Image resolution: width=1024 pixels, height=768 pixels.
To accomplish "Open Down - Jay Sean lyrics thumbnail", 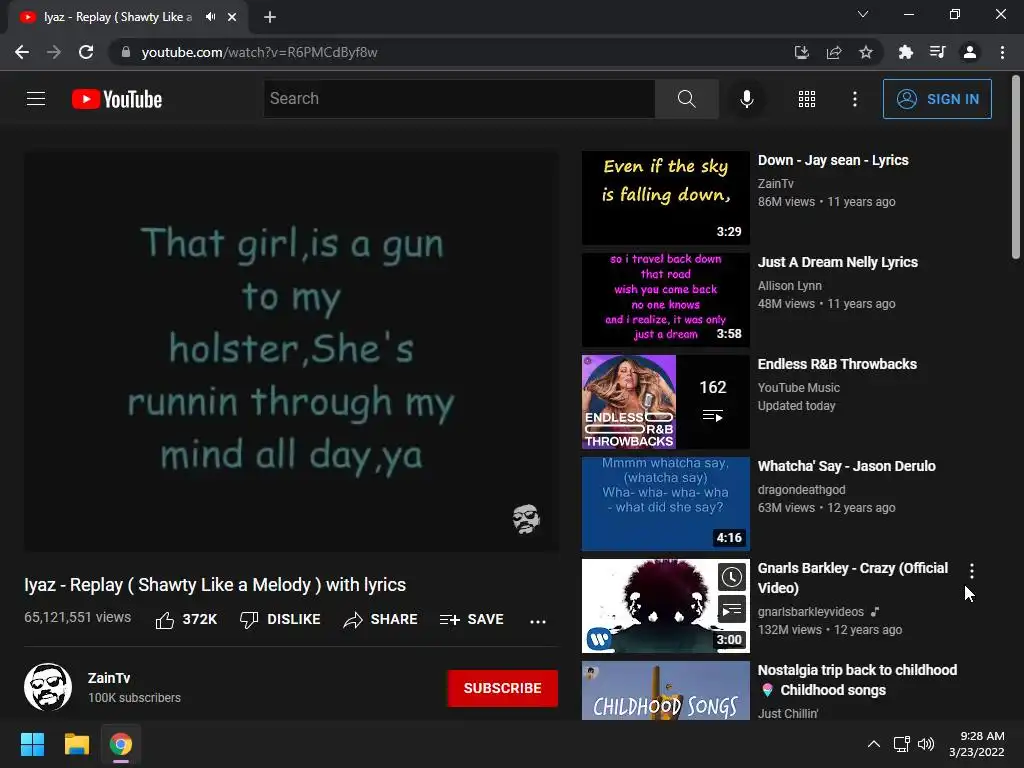I will click(x=665, y=198).
